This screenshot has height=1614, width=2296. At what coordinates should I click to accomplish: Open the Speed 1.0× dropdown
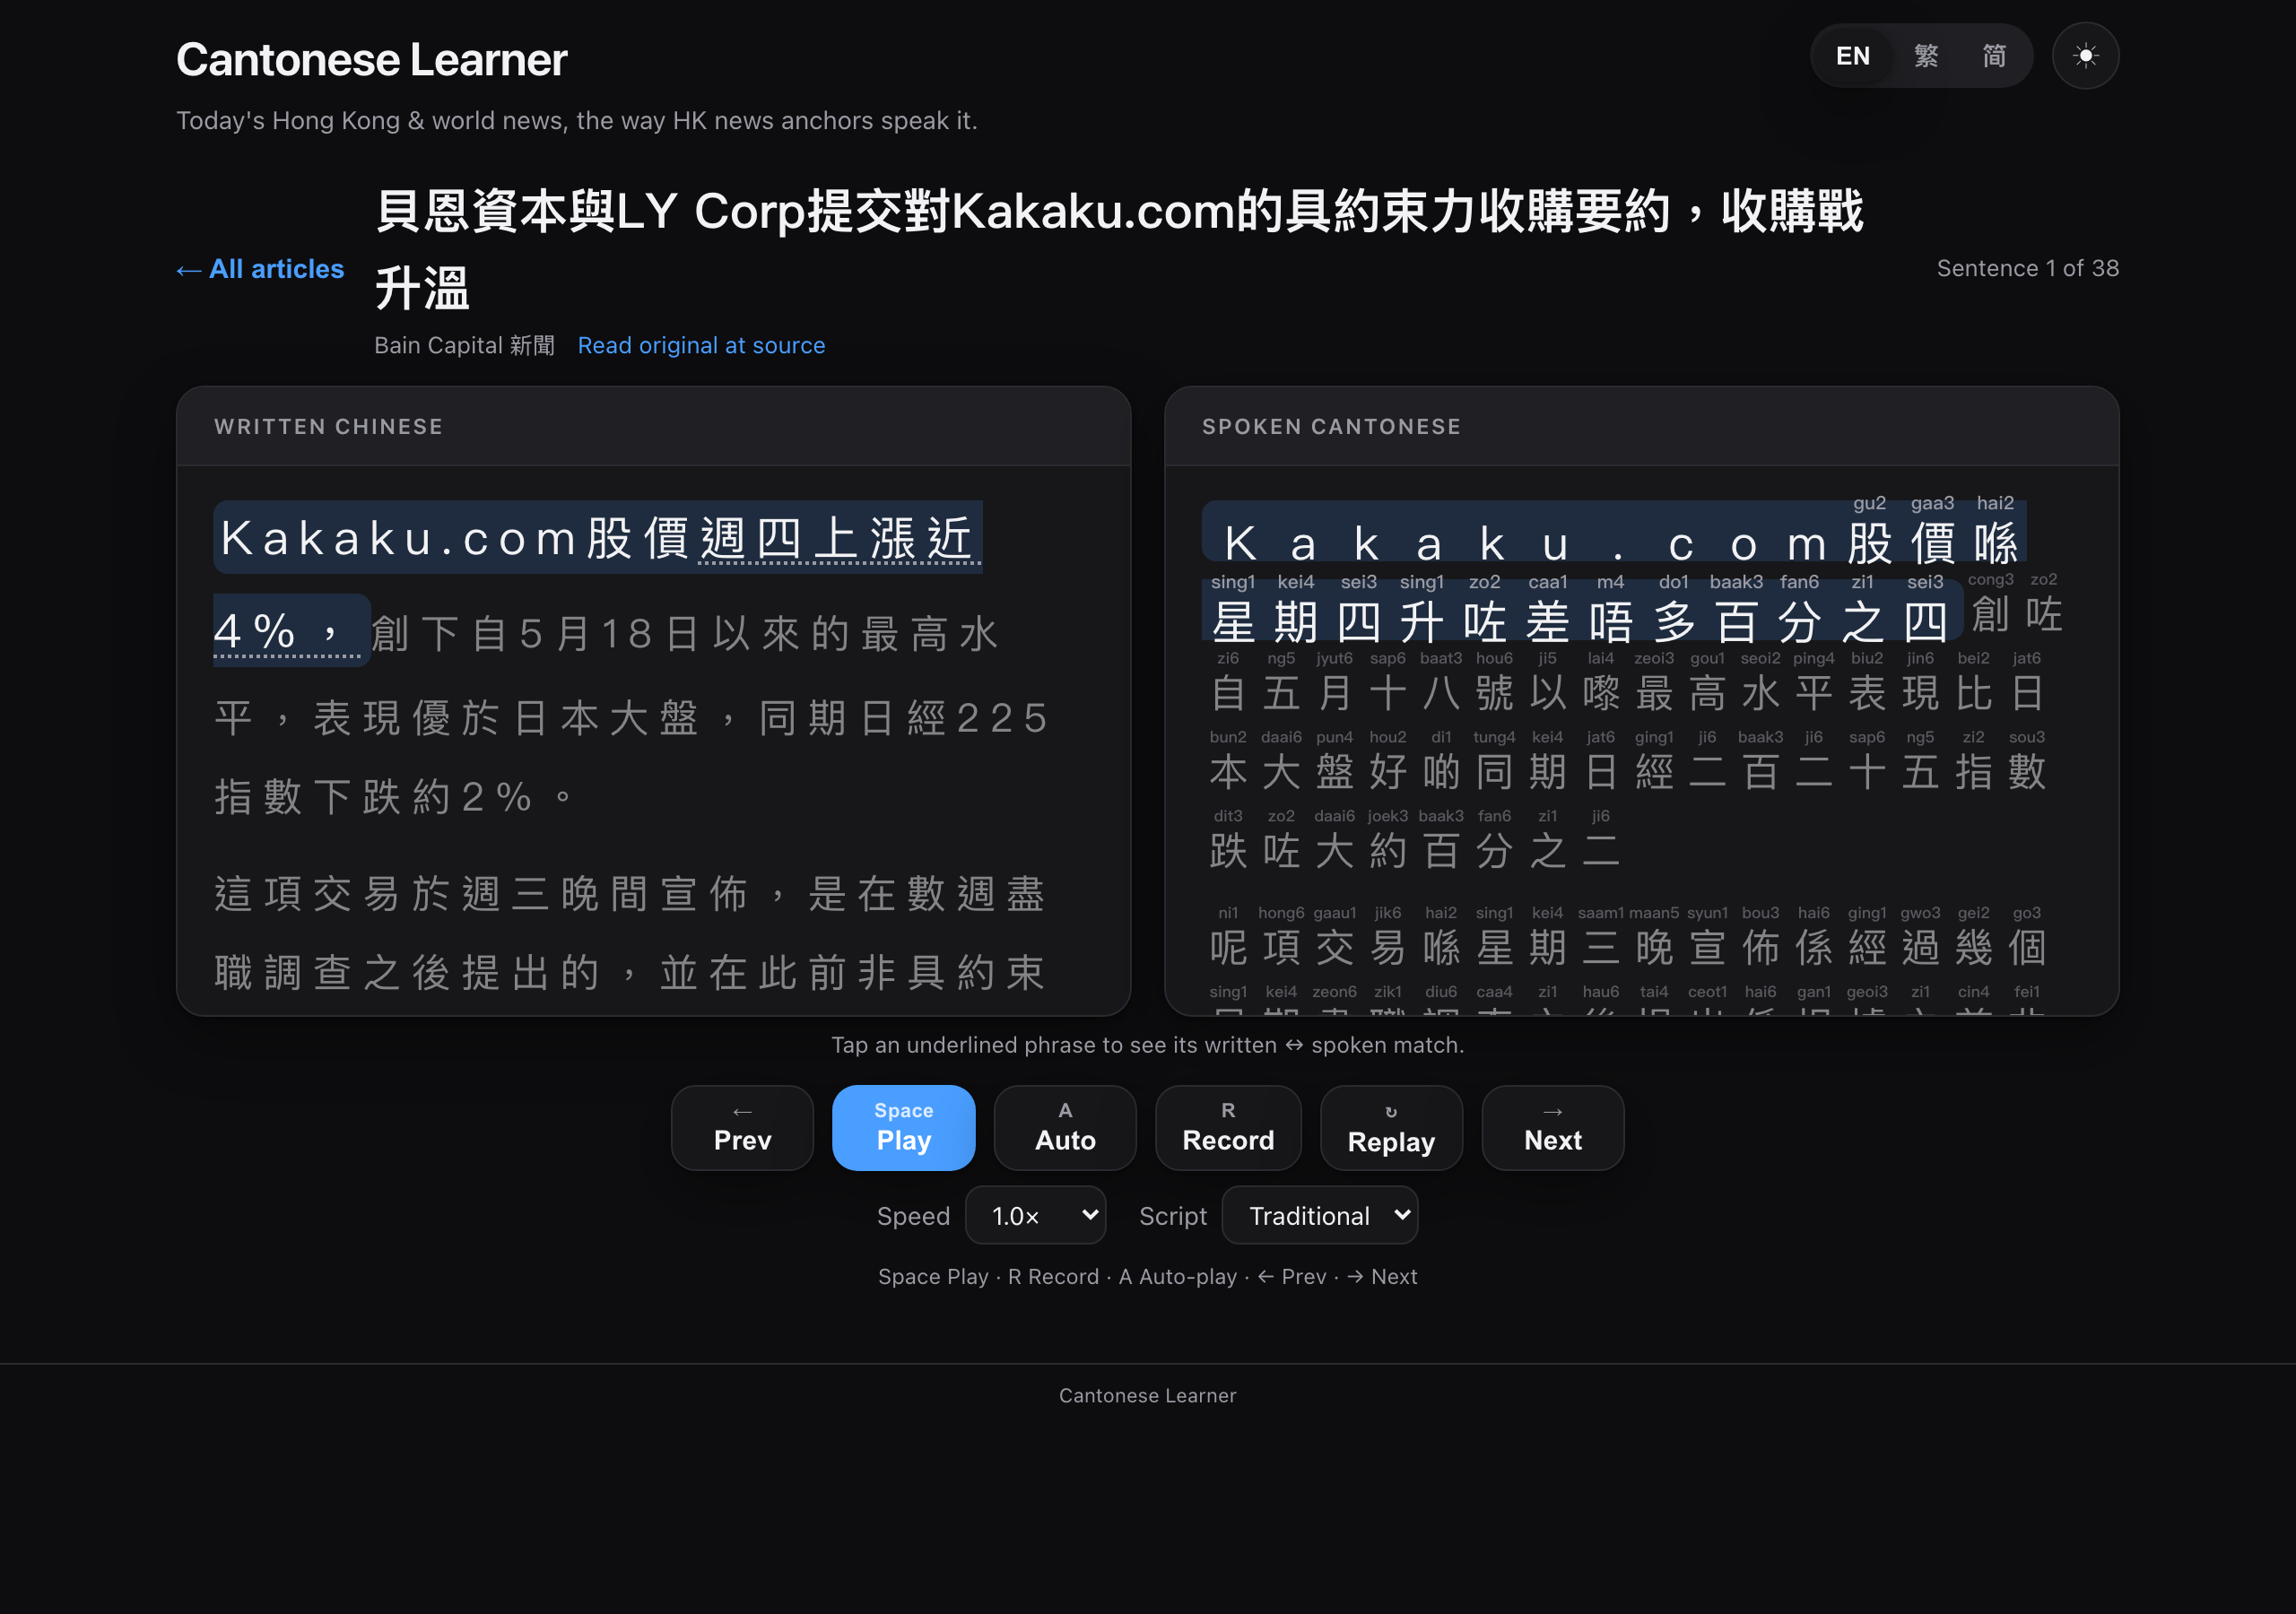pos(1035,1215)
